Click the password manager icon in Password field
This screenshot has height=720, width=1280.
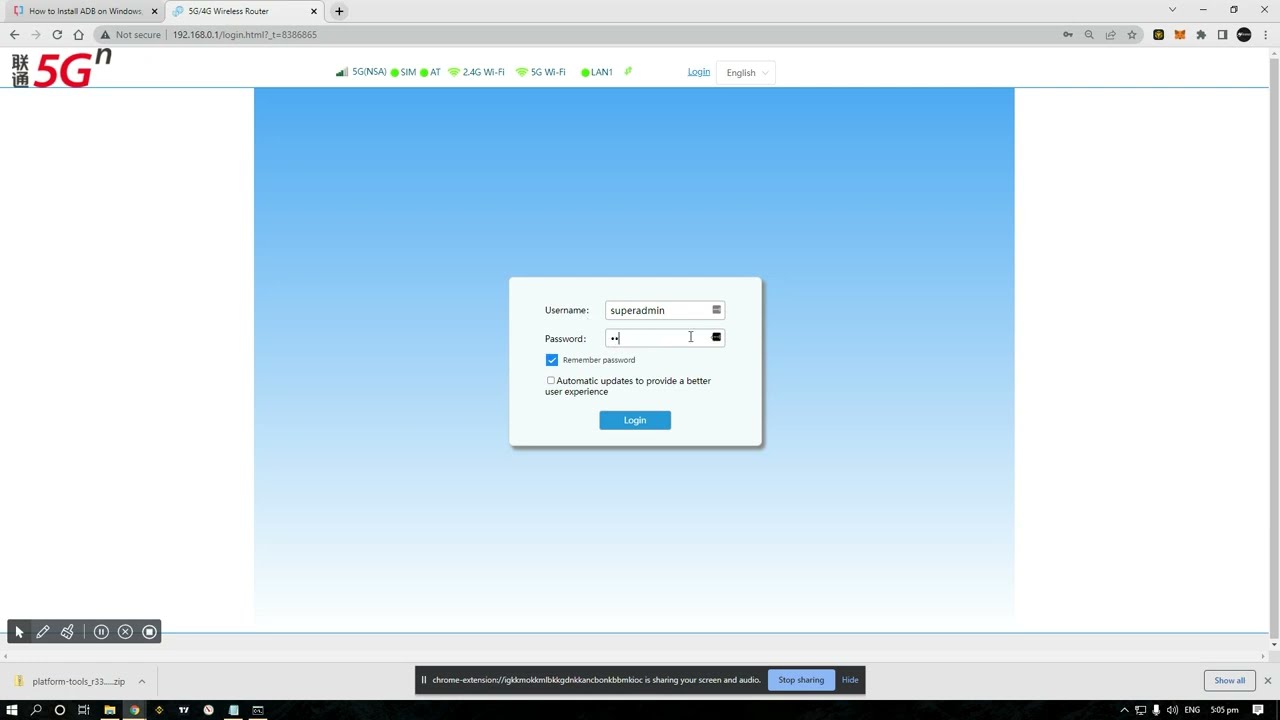pos(716,338)
